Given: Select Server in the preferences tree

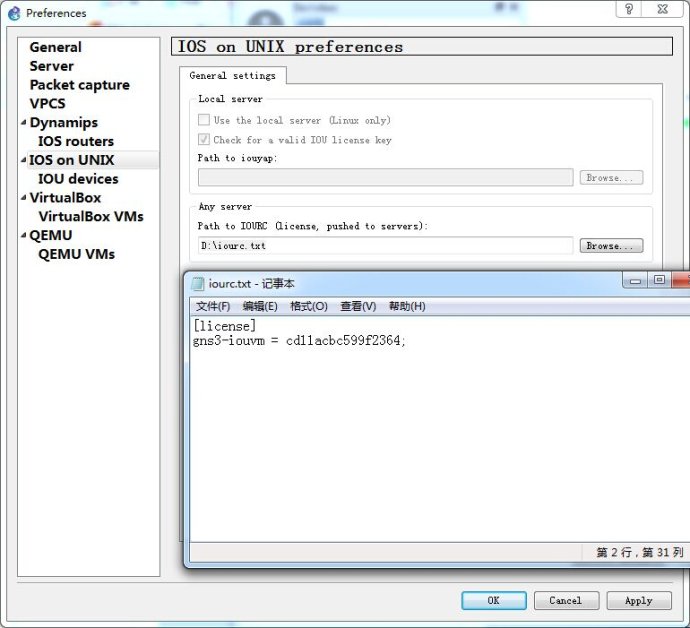Looking at the screenshot, I should click(x=51, y=66).
